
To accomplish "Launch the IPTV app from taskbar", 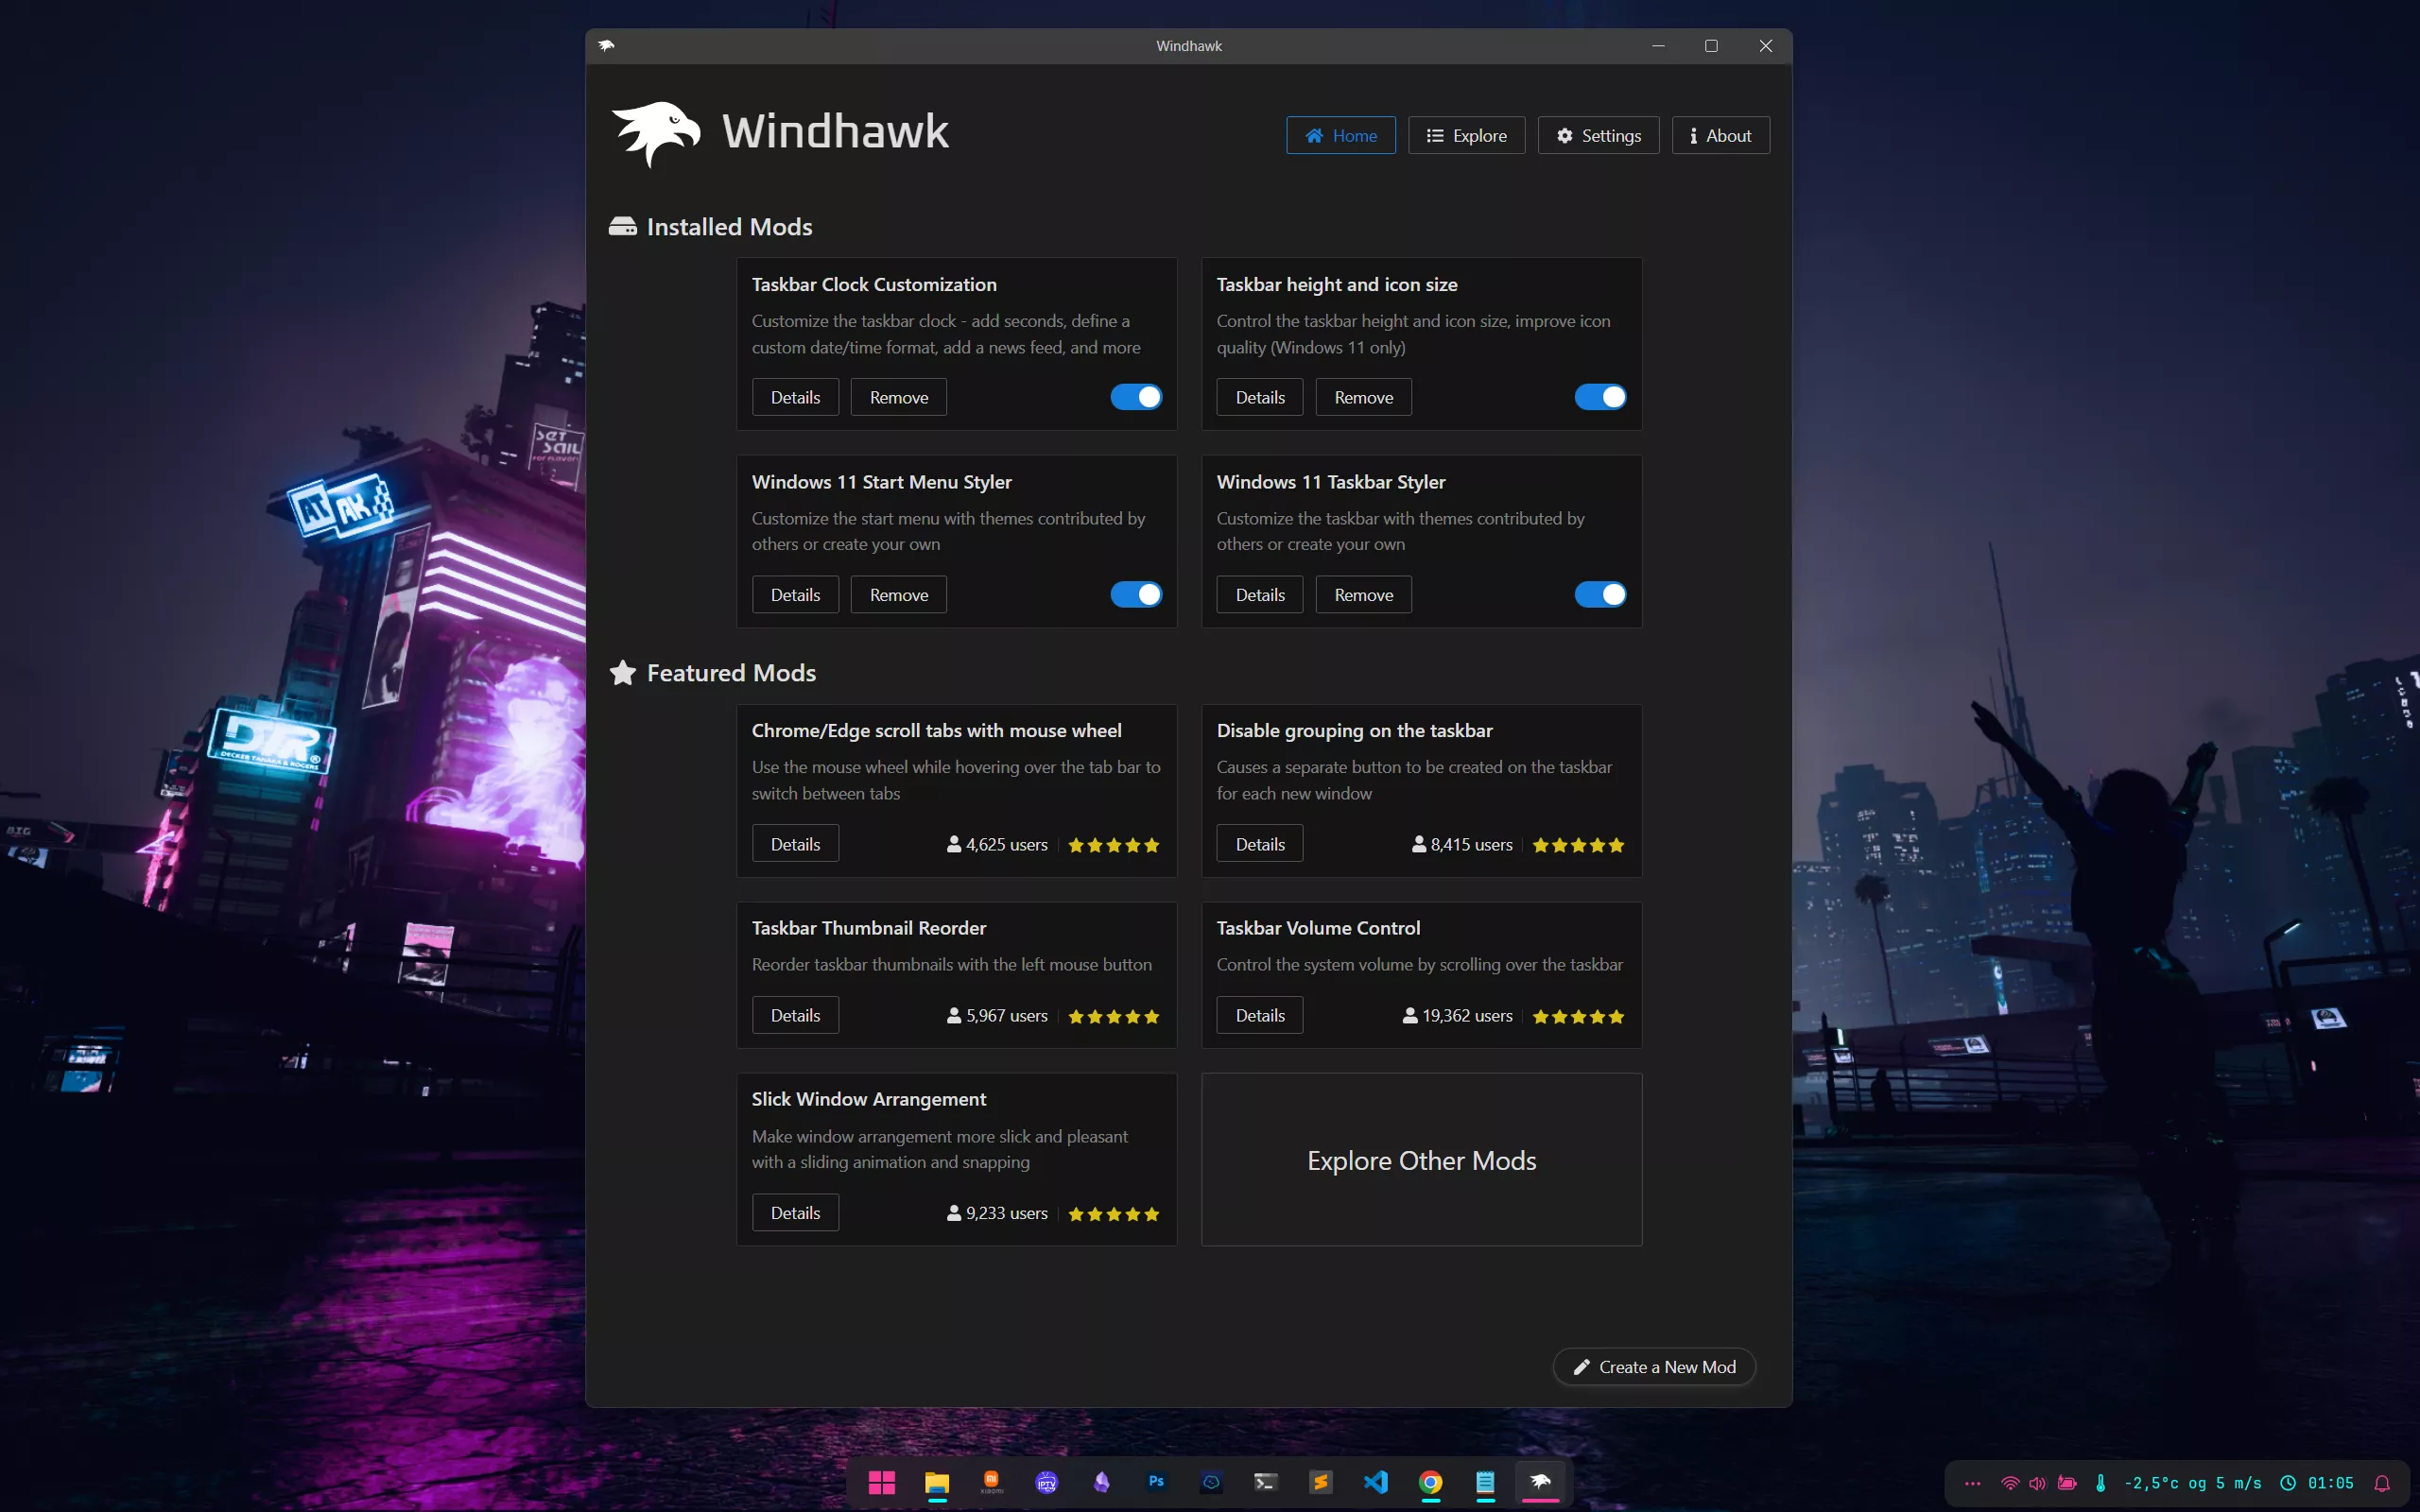I will pyautogui.click(x=1046, y=1482).
